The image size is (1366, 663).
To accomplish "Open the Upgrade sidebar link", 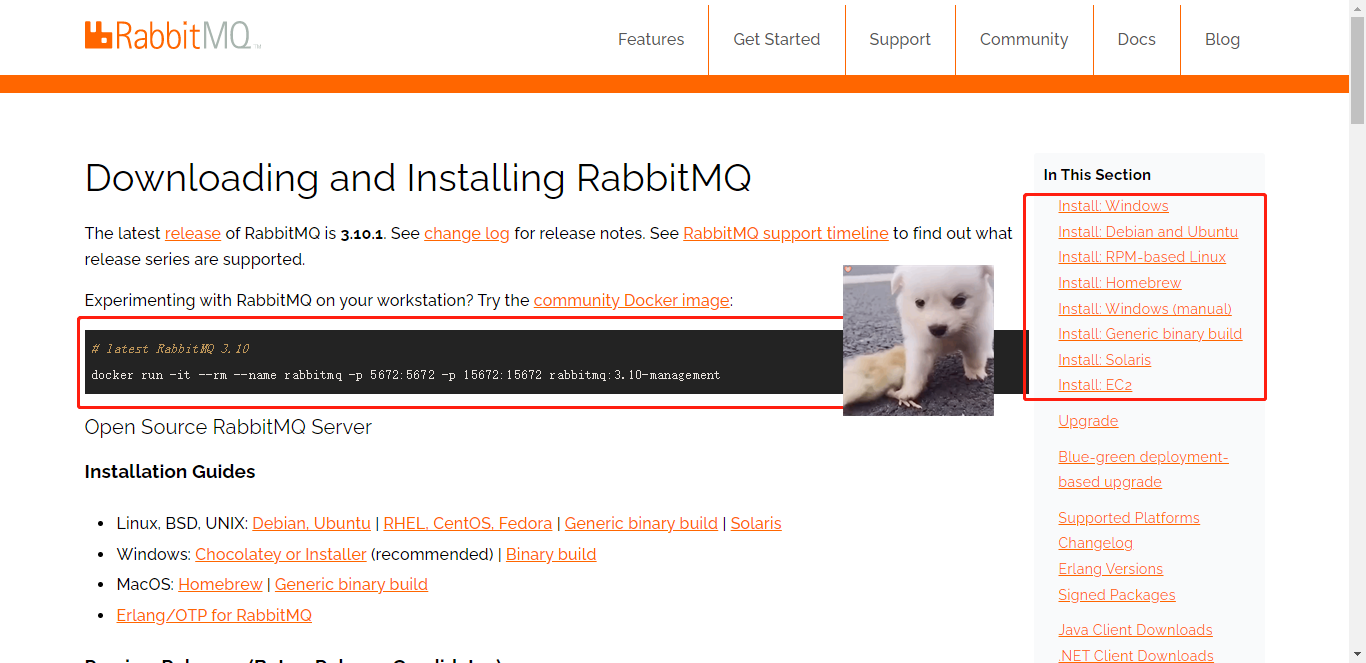I will pyautogui.click(x=1088, y=421).
